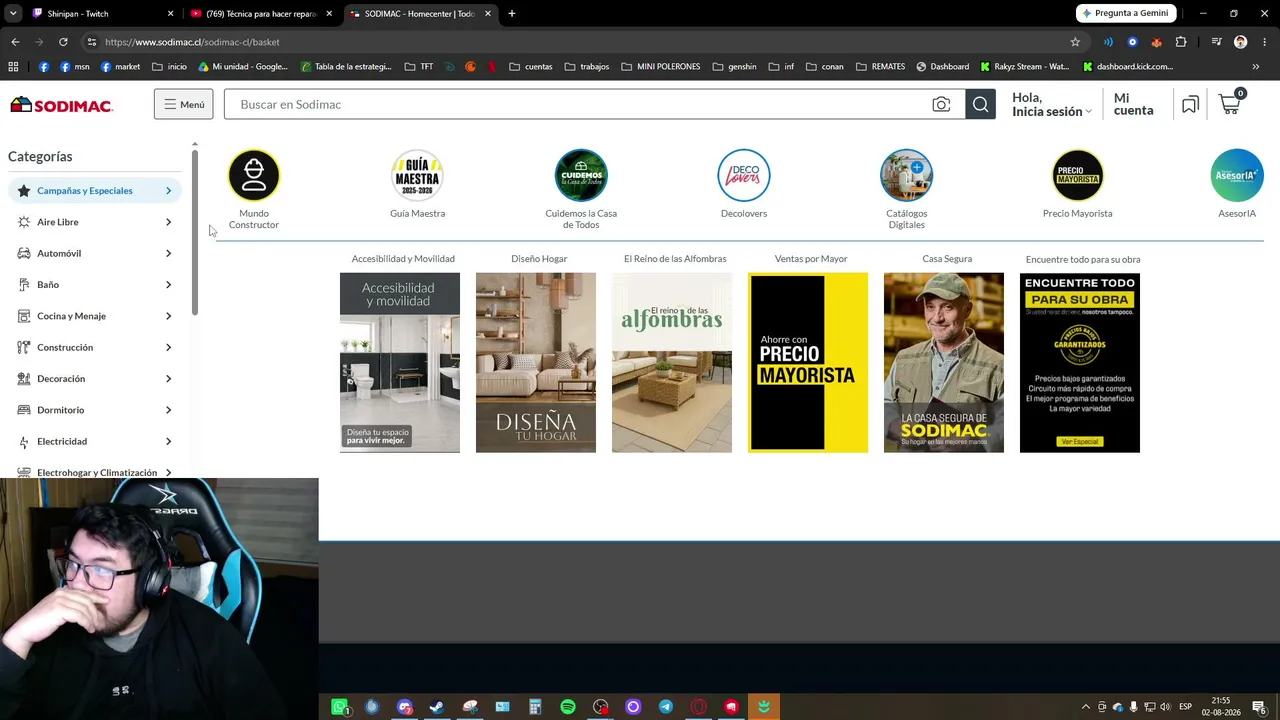Search by image with the camera icon

point(941,104)
